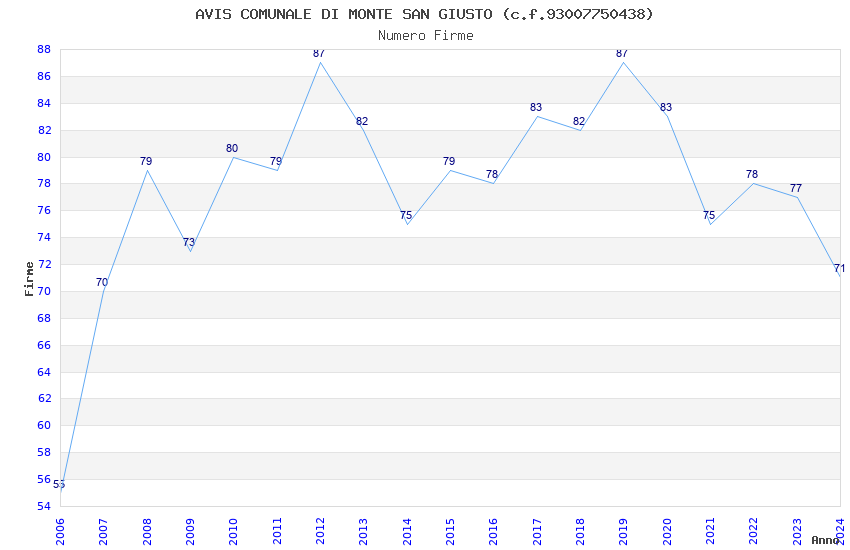Click the data point value 71 for 2024
This screenshot has width=850, height=550.
[x=839, y=268]
